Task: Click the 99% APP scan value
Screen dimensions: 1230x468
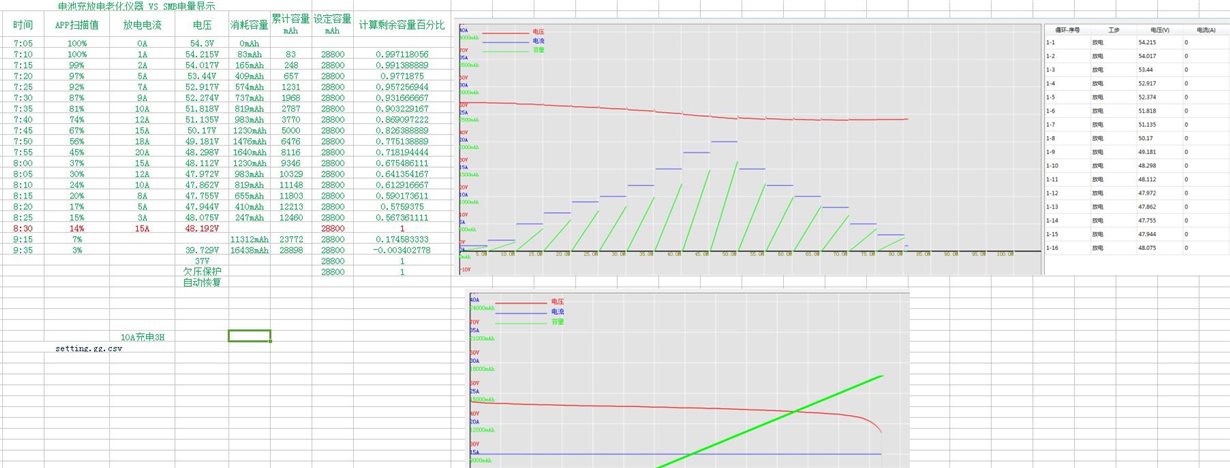Action: point(77,64)
